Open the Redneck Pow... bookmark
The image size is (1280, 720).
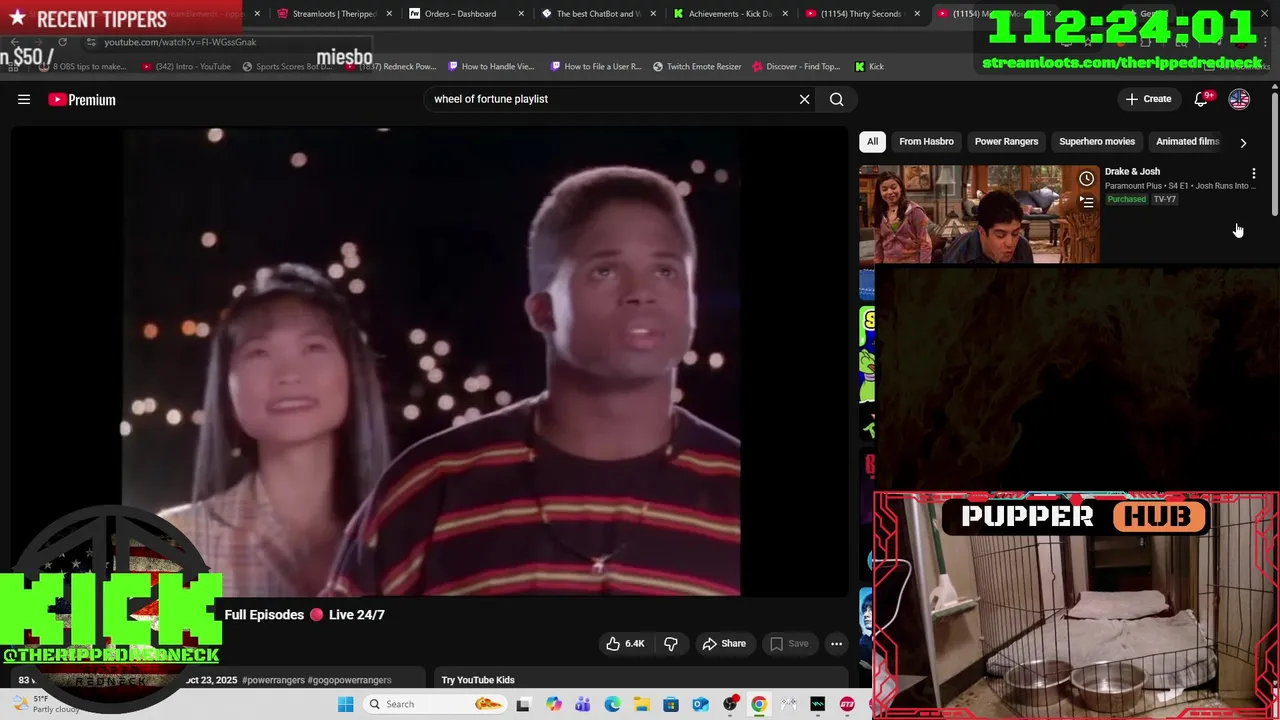pos(390,66)
